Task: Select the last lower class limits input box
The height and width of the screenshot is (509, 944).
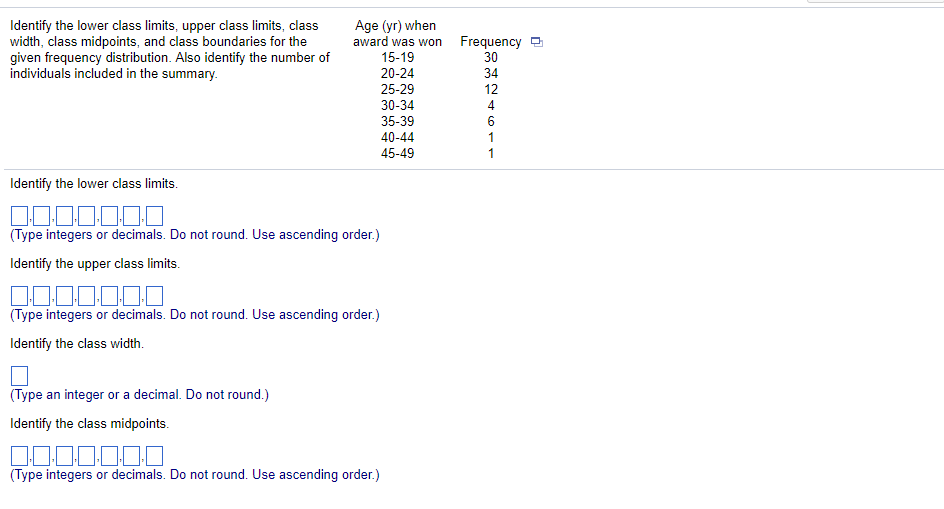Action: (x=155, y=216)
